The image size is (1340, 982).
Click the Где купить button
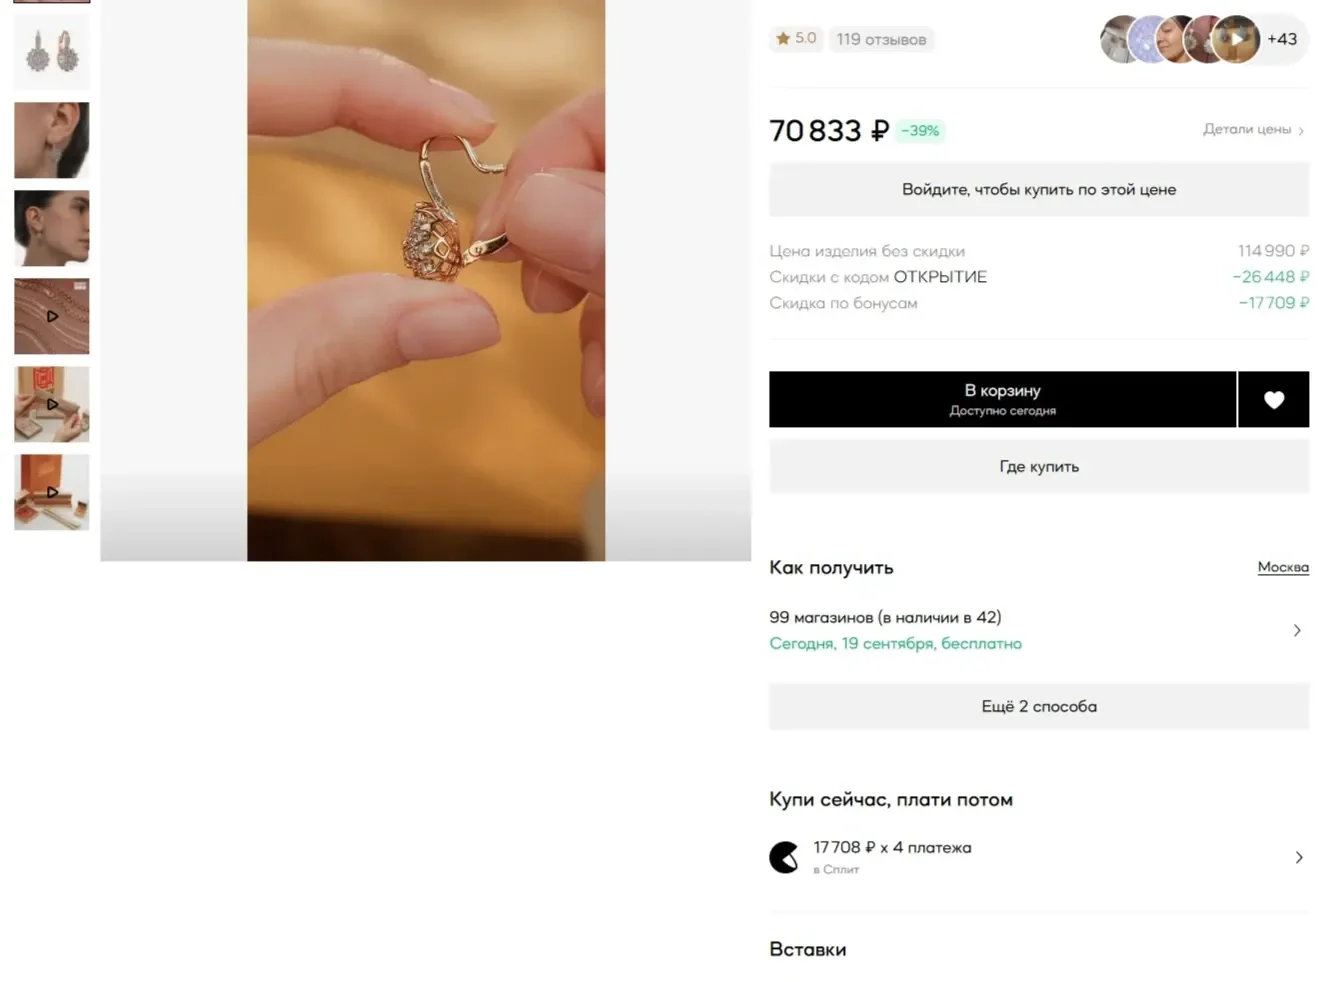point(1039,466)
